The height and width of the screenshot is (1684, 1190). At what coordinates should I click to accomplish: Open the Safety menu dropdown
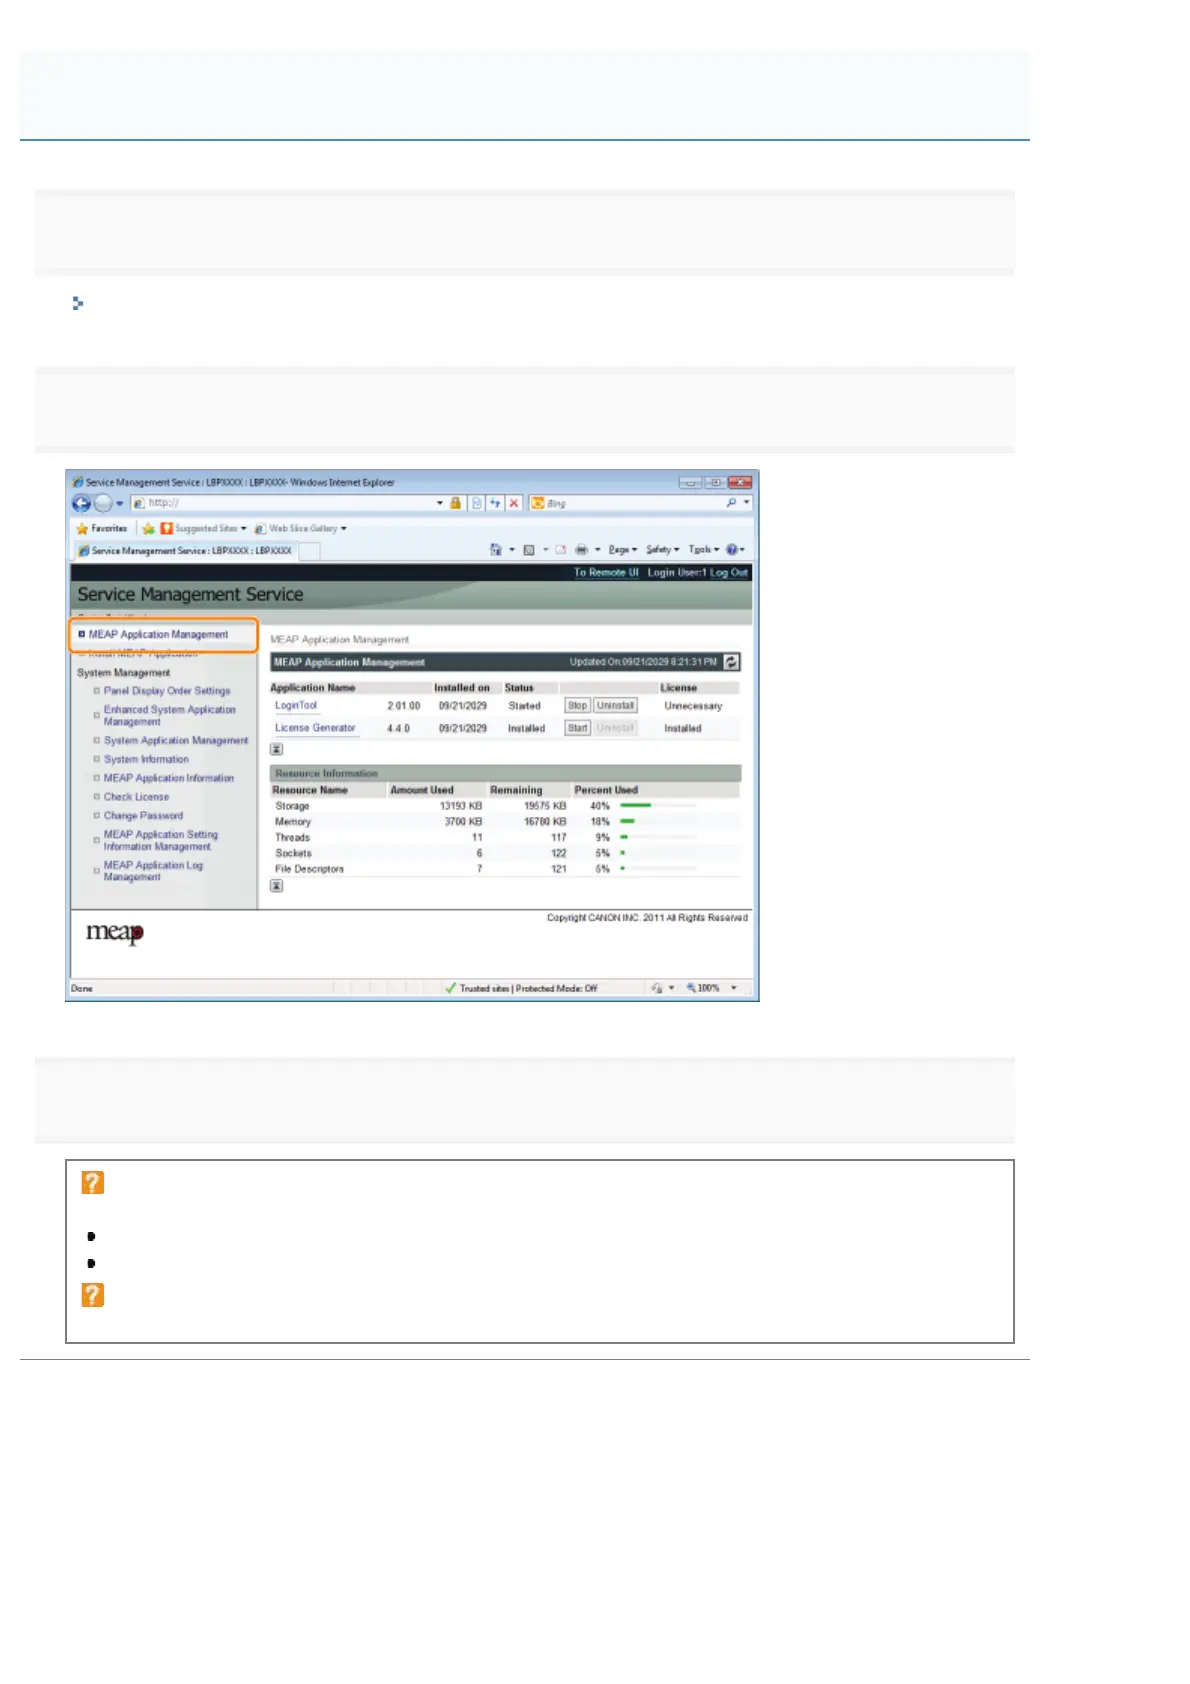662,550
